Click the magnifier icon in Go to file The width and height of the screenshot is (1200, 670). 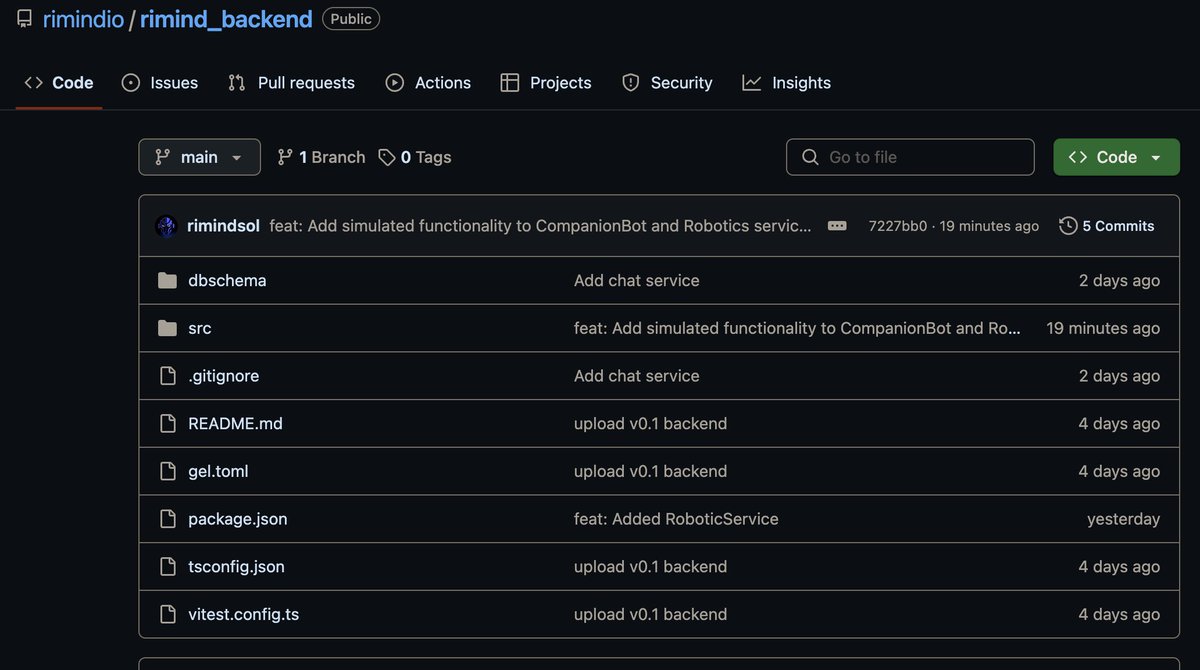tap(810, 157)
